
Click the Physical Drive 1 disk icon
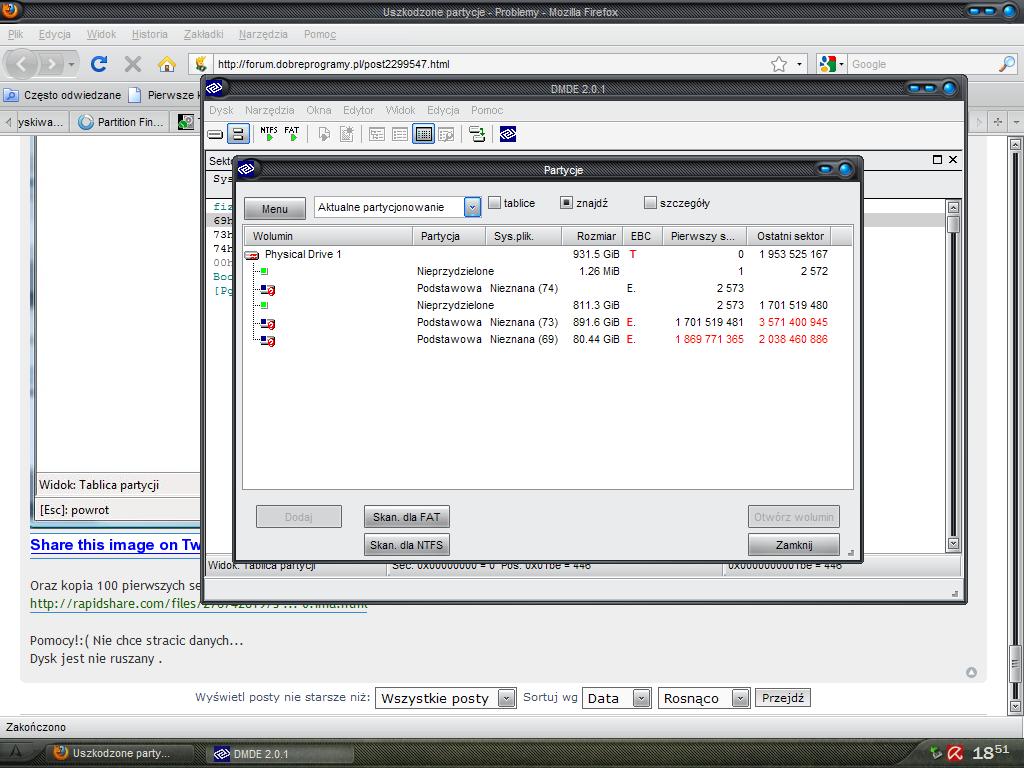pyautogui.click(x=252, y=255)
